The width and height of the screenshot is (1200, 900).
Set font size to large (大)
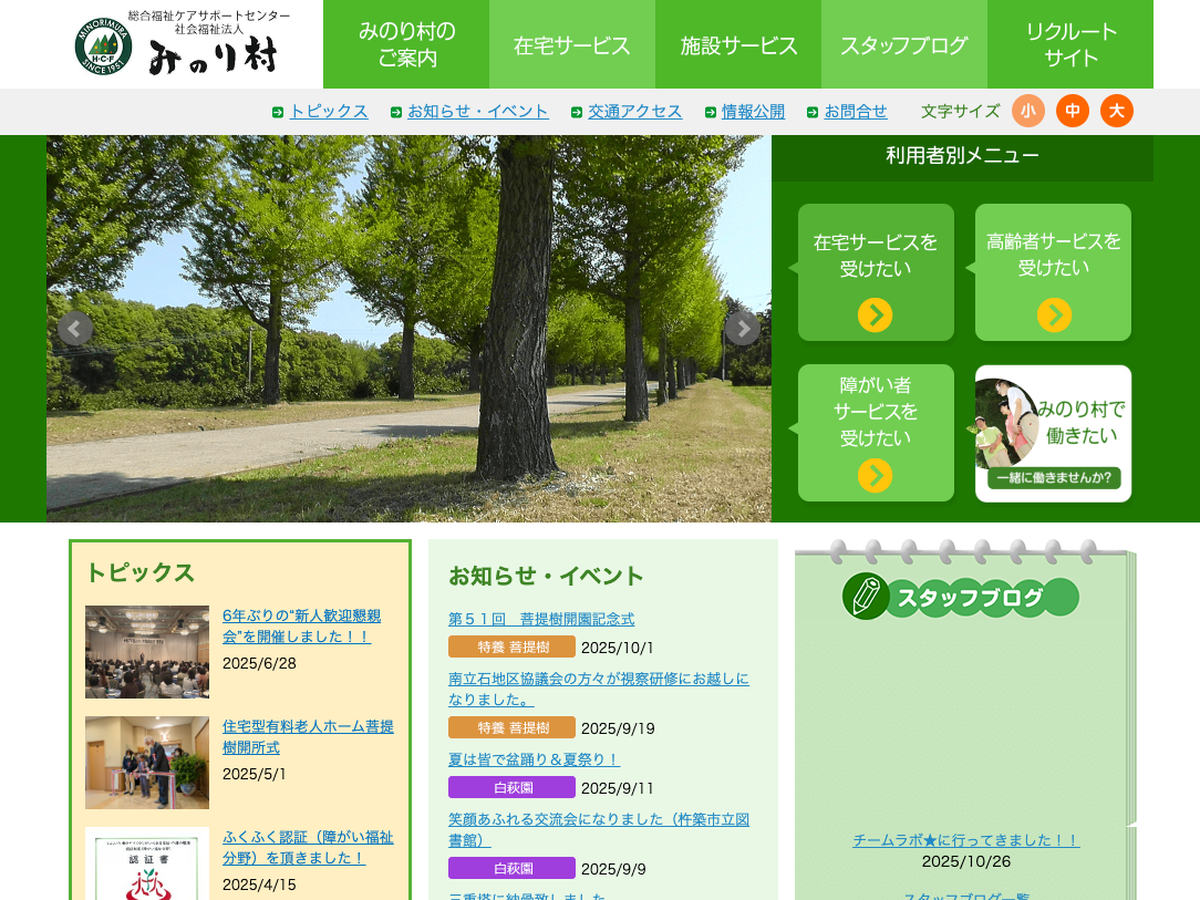(x=1116, y=111)
